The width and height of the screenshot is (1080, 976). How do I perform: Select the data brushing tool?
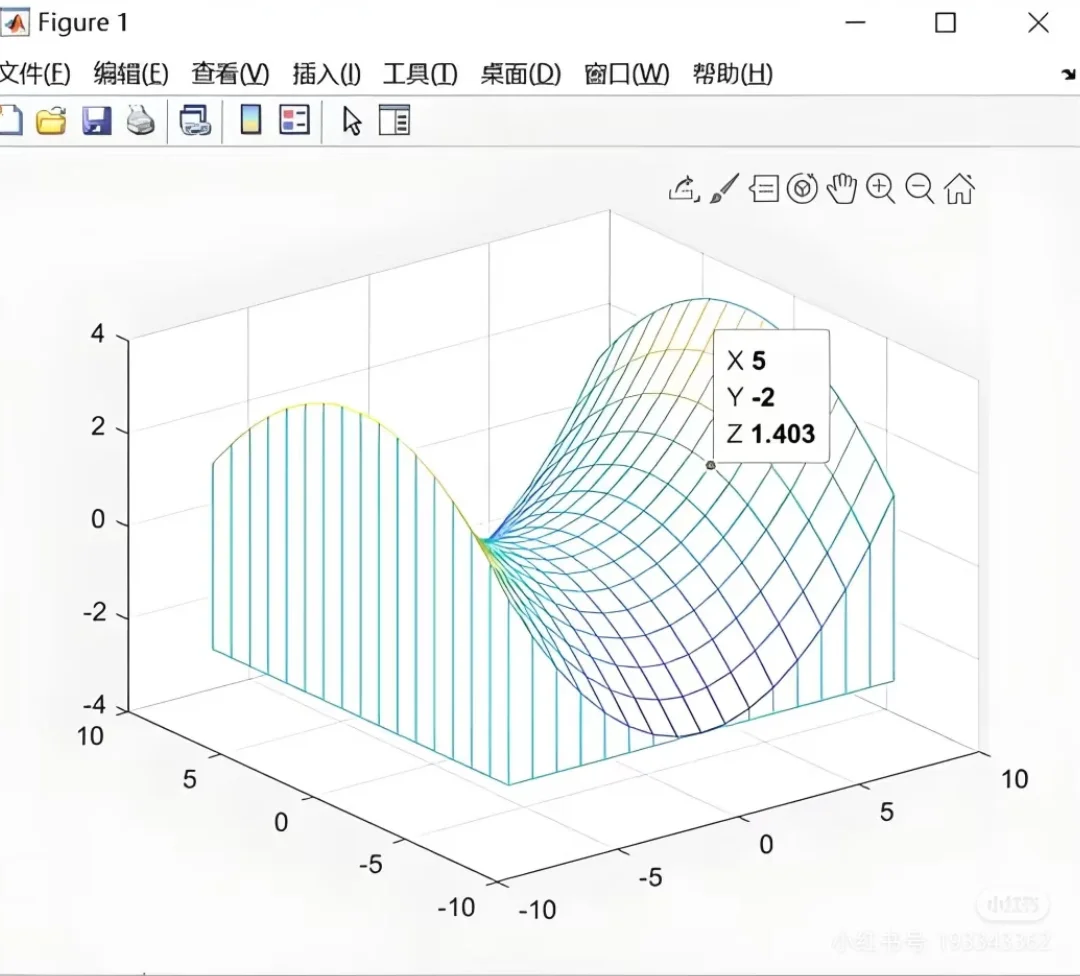[724, 188]
